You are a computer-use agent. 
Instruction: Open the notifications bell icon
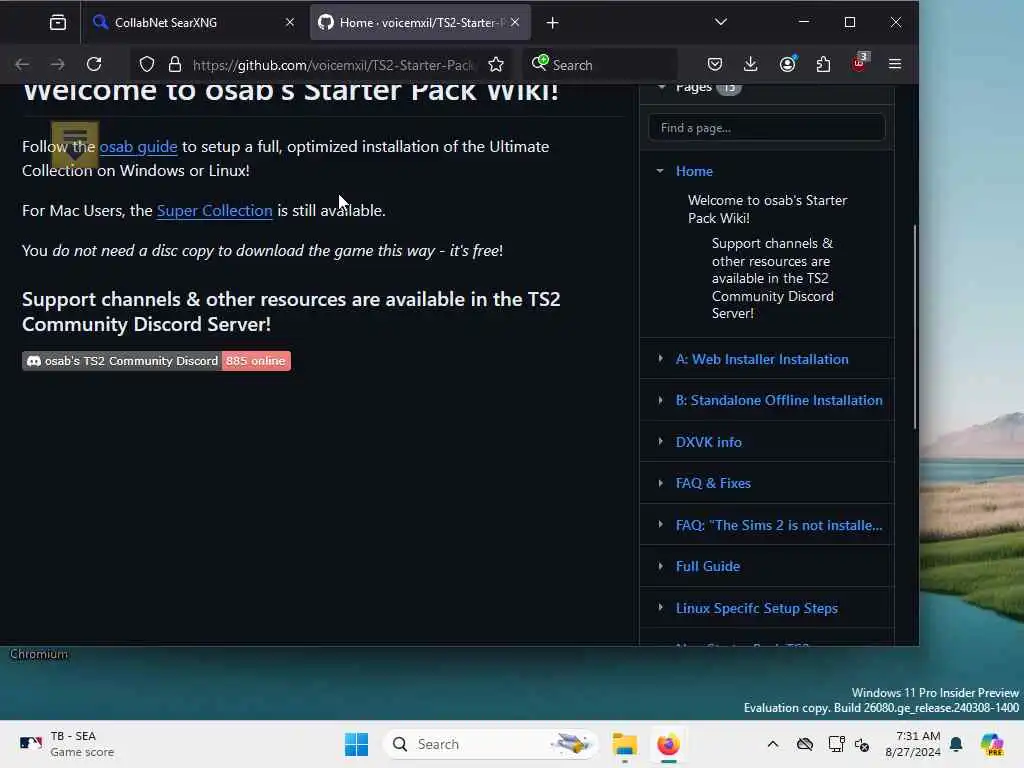coord(956,744)
